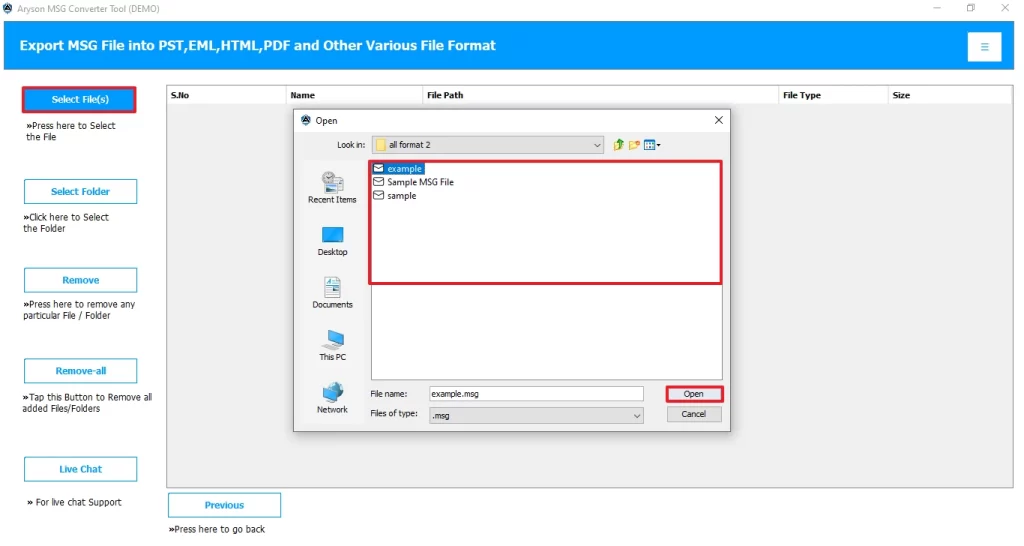
Task: Close the Aryson MSG Converter window
Action: click(x=1005, y=8)
